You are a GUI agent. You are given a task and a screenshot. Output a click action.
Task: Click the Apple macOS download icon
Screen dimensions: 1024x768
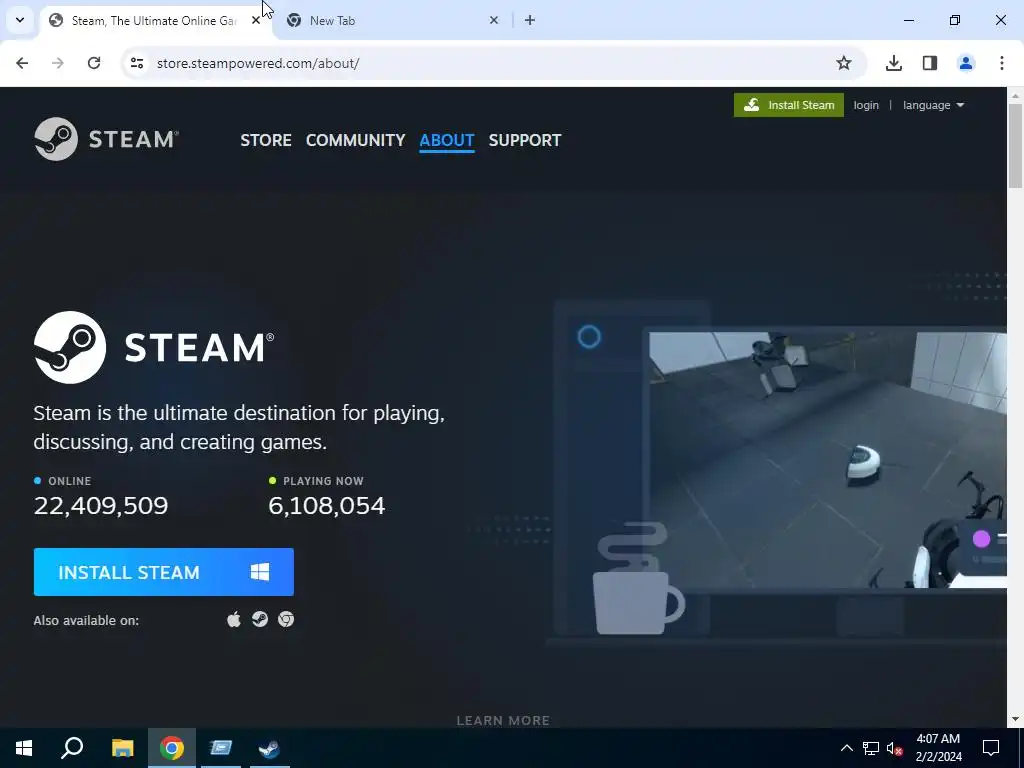coord(234,619)
